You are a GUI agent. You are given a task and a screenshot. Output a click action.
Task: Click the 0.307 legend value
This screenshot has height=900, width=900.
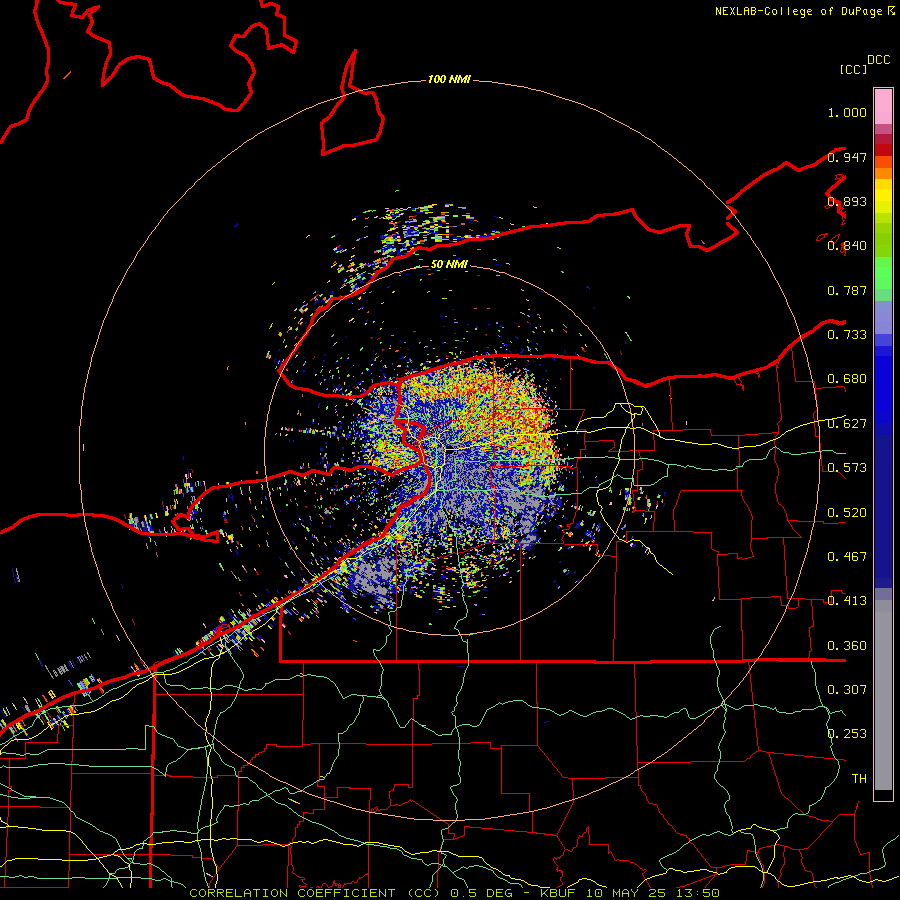pos(847,690)
